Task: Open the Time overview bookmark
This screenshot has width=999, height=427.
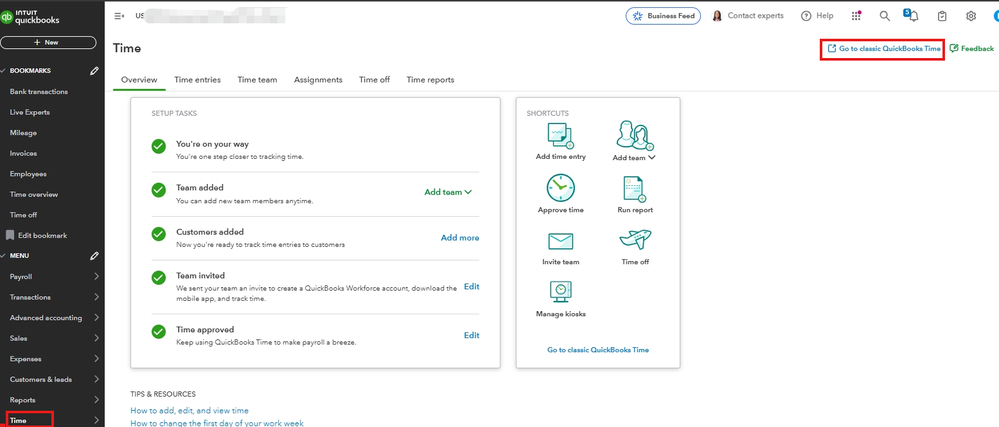Action: 34,194
